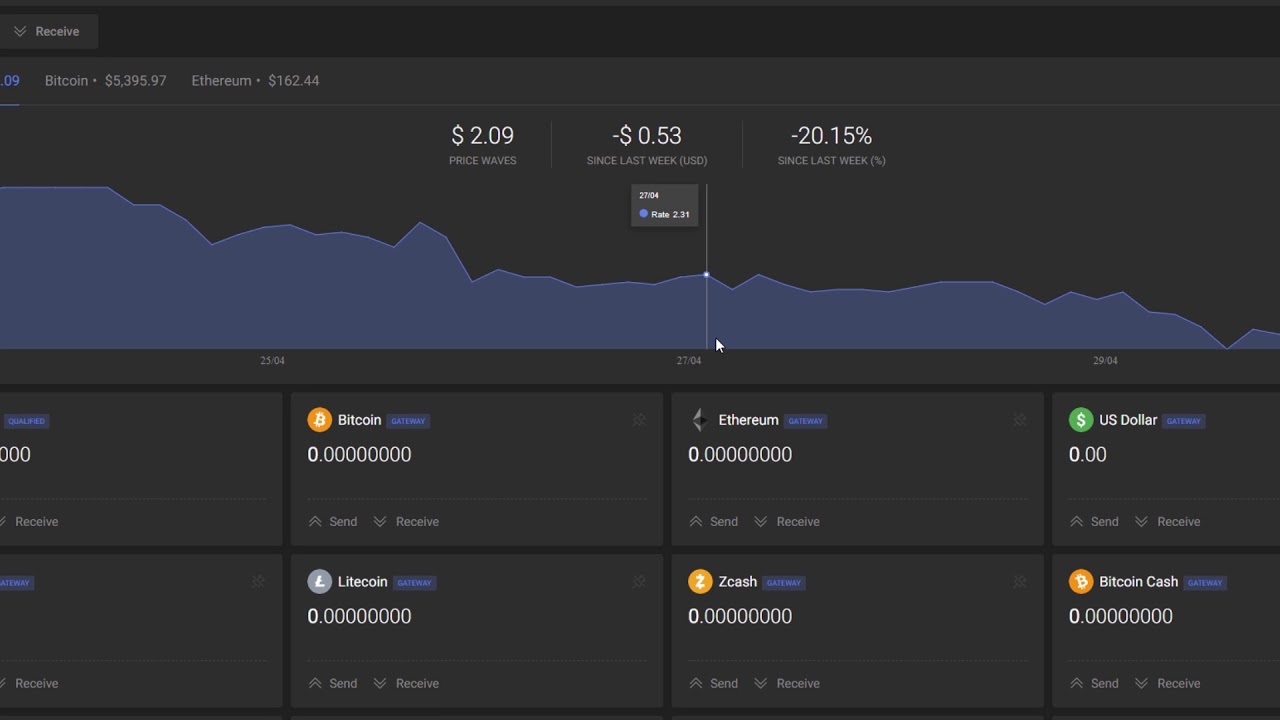Click the top Receive button above chart tabs
Image resolution: width=1280 pixels, height=720 pixels.
click(47, 32)
